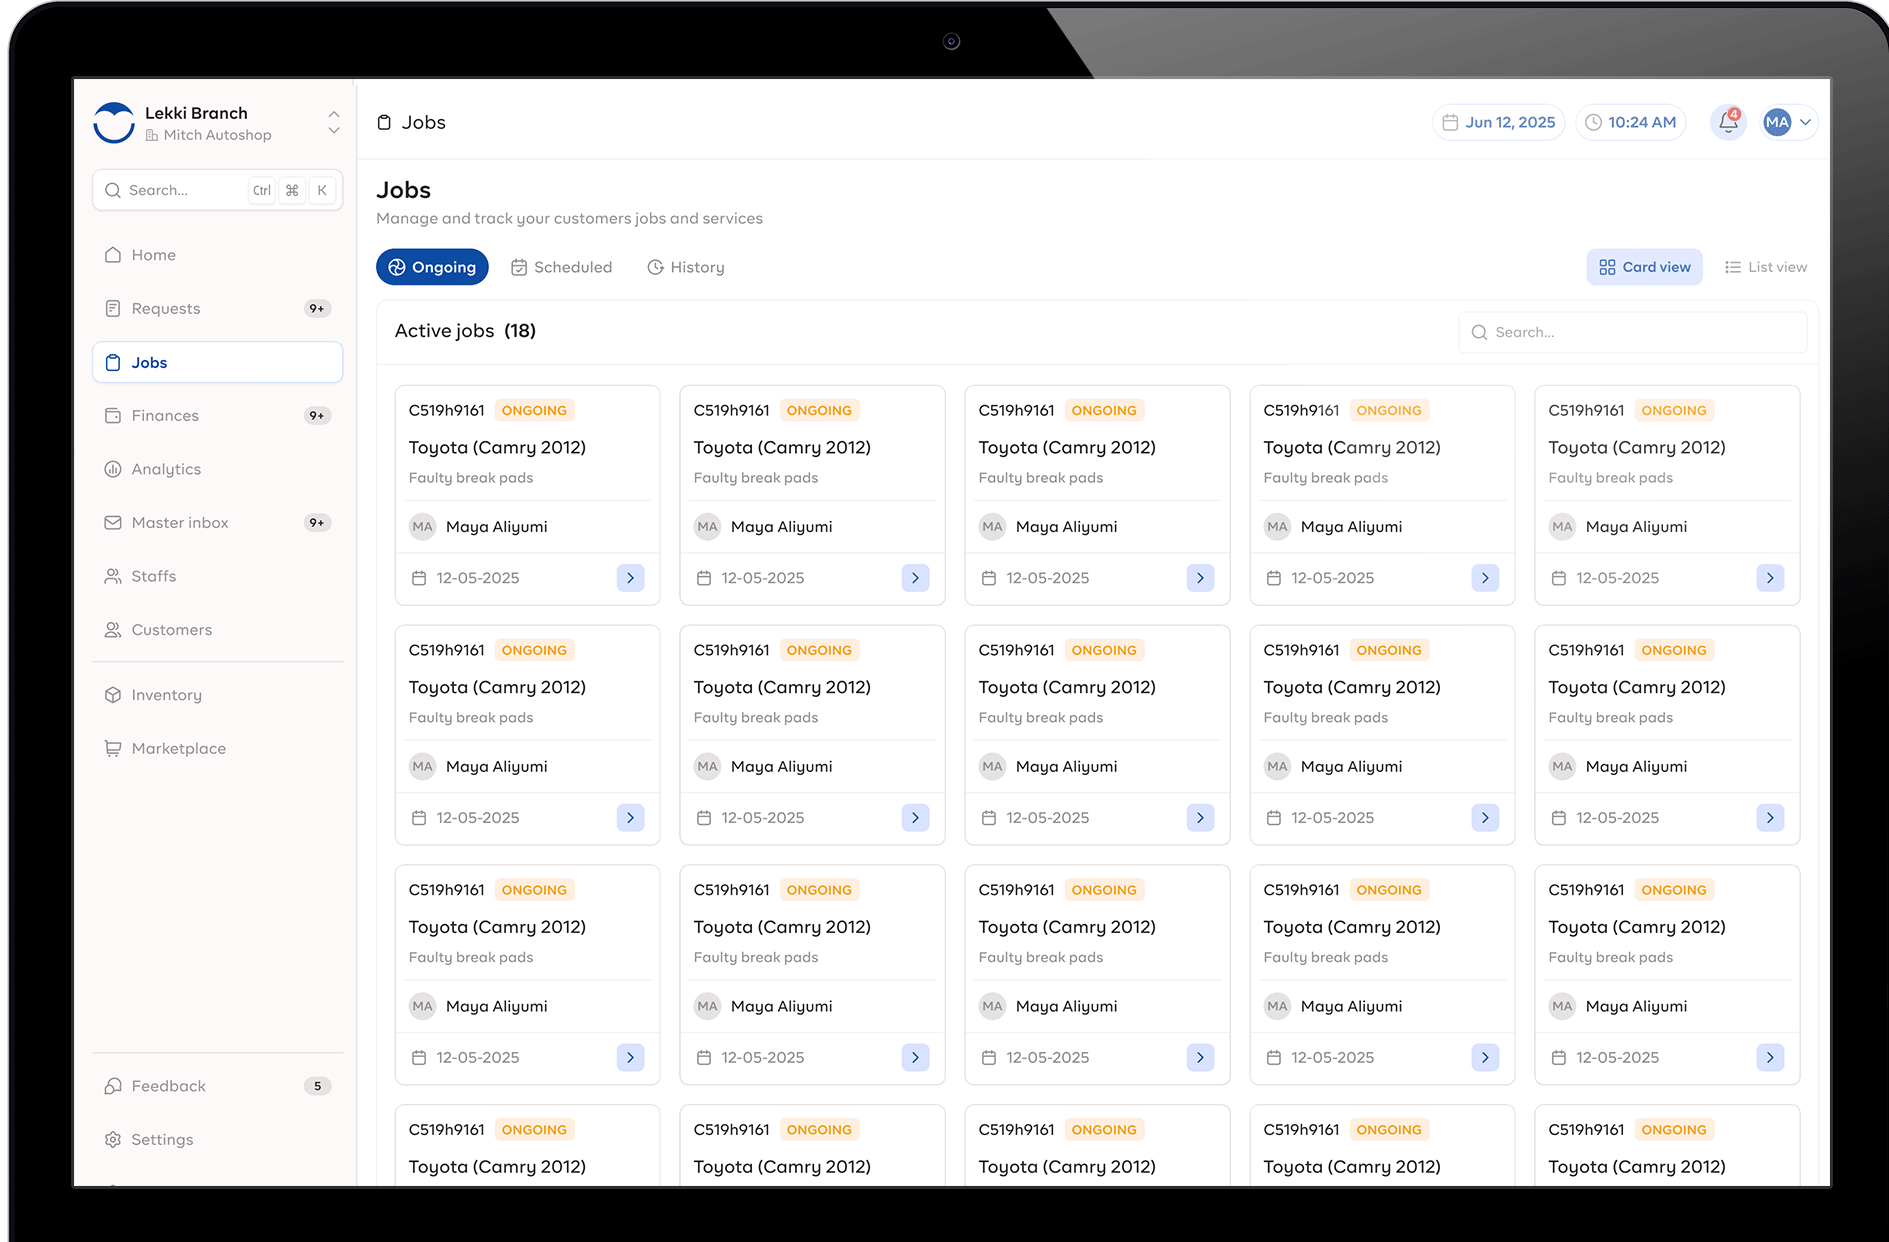
Task: Open the notifications bell icon
Action: pos(1728,122)
